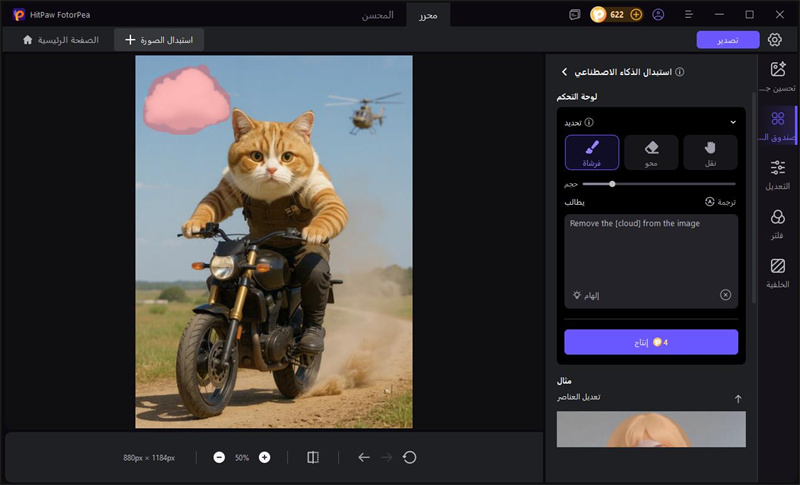Open the AI toolbox sidebar panel
The height and width of the screenshot is (485, 800).
[778, 125]
